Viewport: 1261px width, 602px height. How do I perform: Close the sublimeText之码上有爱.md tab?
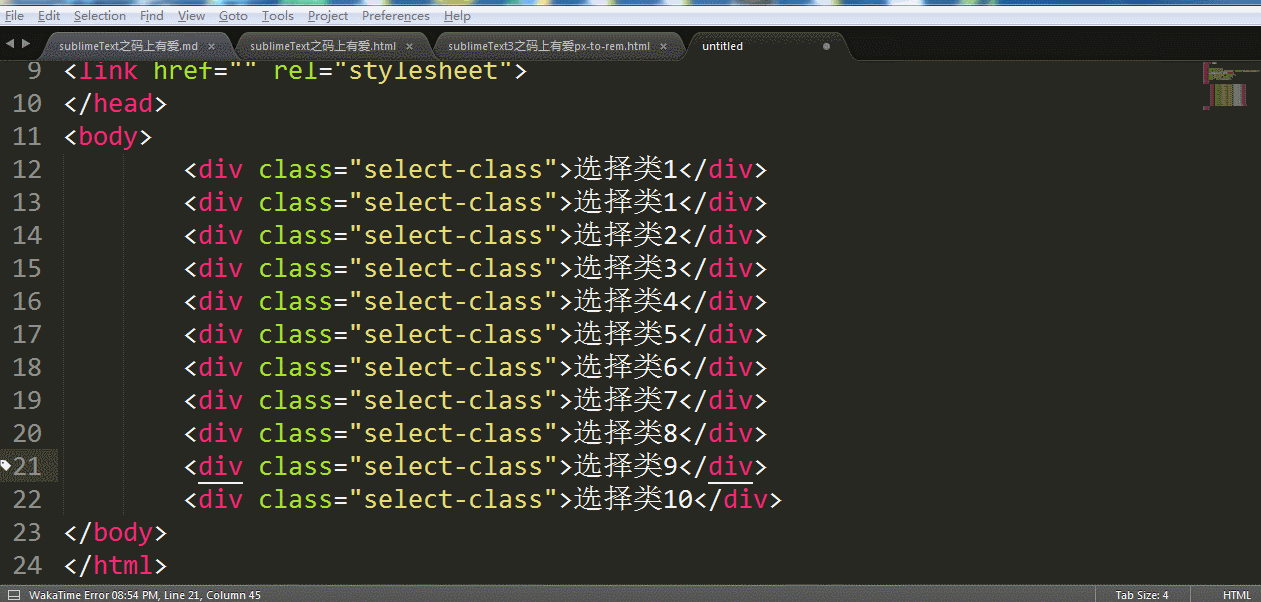tap(212, 46)
